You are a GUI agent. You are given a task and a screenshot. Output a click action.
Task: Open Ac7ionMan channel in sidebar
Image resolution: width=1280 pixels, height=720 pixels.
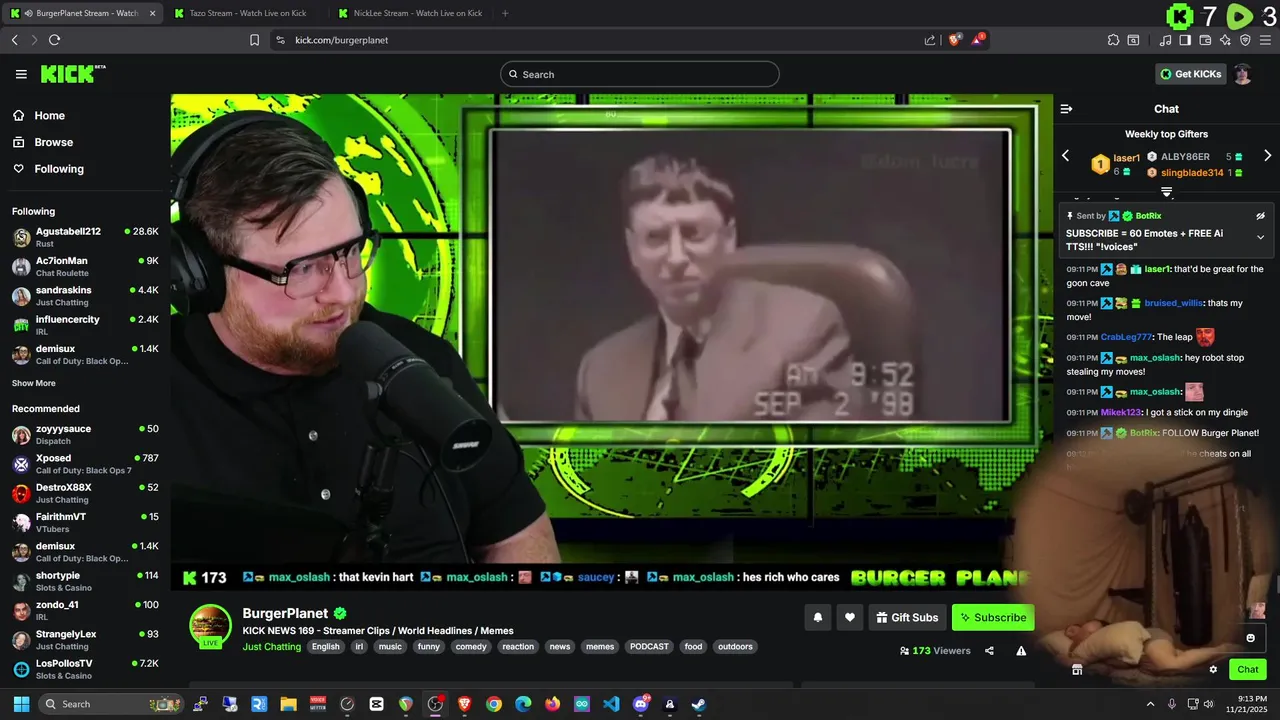pyautogui.click(x=85, y=266)
